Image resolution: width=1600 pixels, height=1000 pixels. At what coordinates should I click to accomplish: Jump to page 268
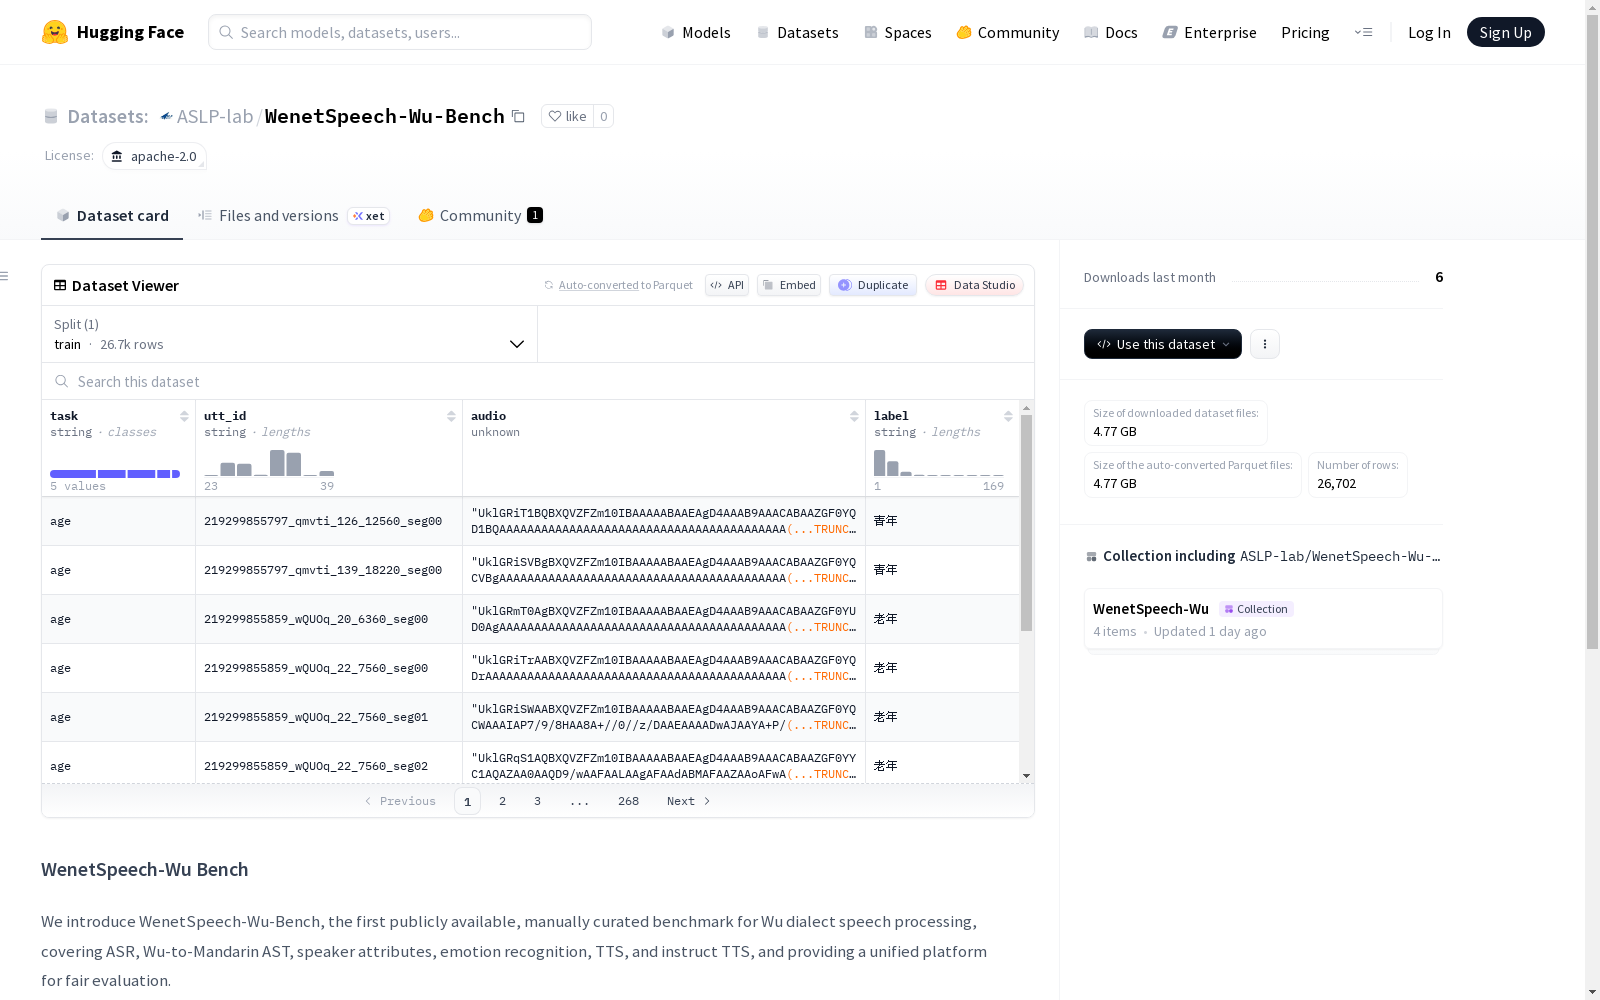coord(628,801)
